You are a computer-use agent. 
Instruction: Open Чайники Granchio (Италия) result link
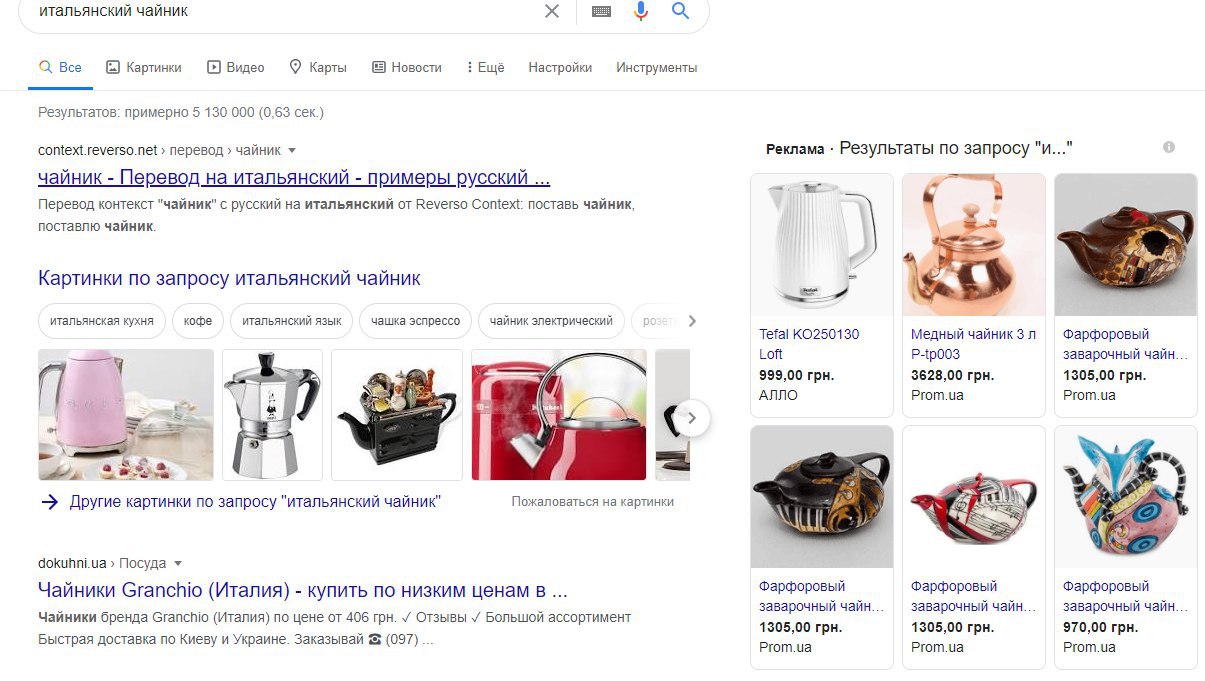click(x=303, y=589)
